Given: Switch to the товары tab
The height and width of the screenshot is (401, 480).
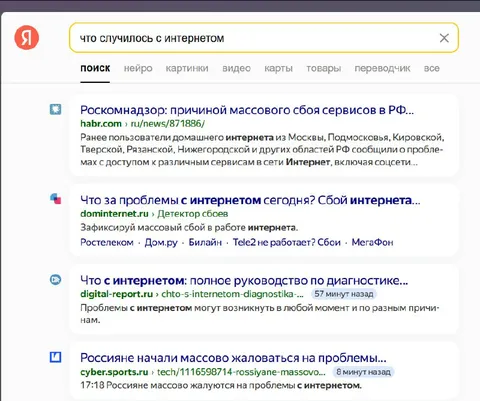Looking at the screenshot, I should pyautogui.click(x=324, y=68).
